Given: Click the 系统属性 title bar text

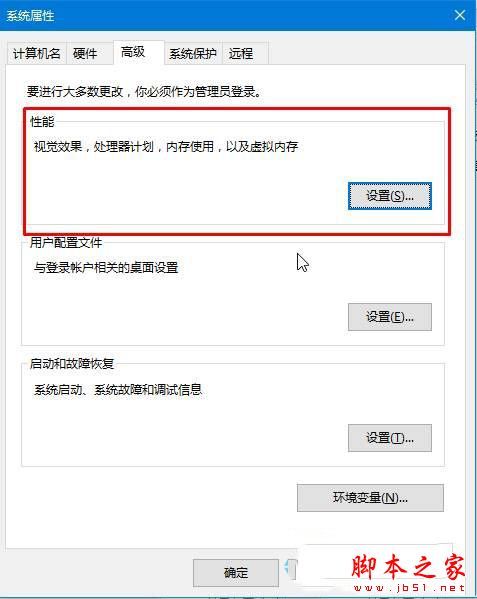Looking at the screenshot, I should point(30,16).
